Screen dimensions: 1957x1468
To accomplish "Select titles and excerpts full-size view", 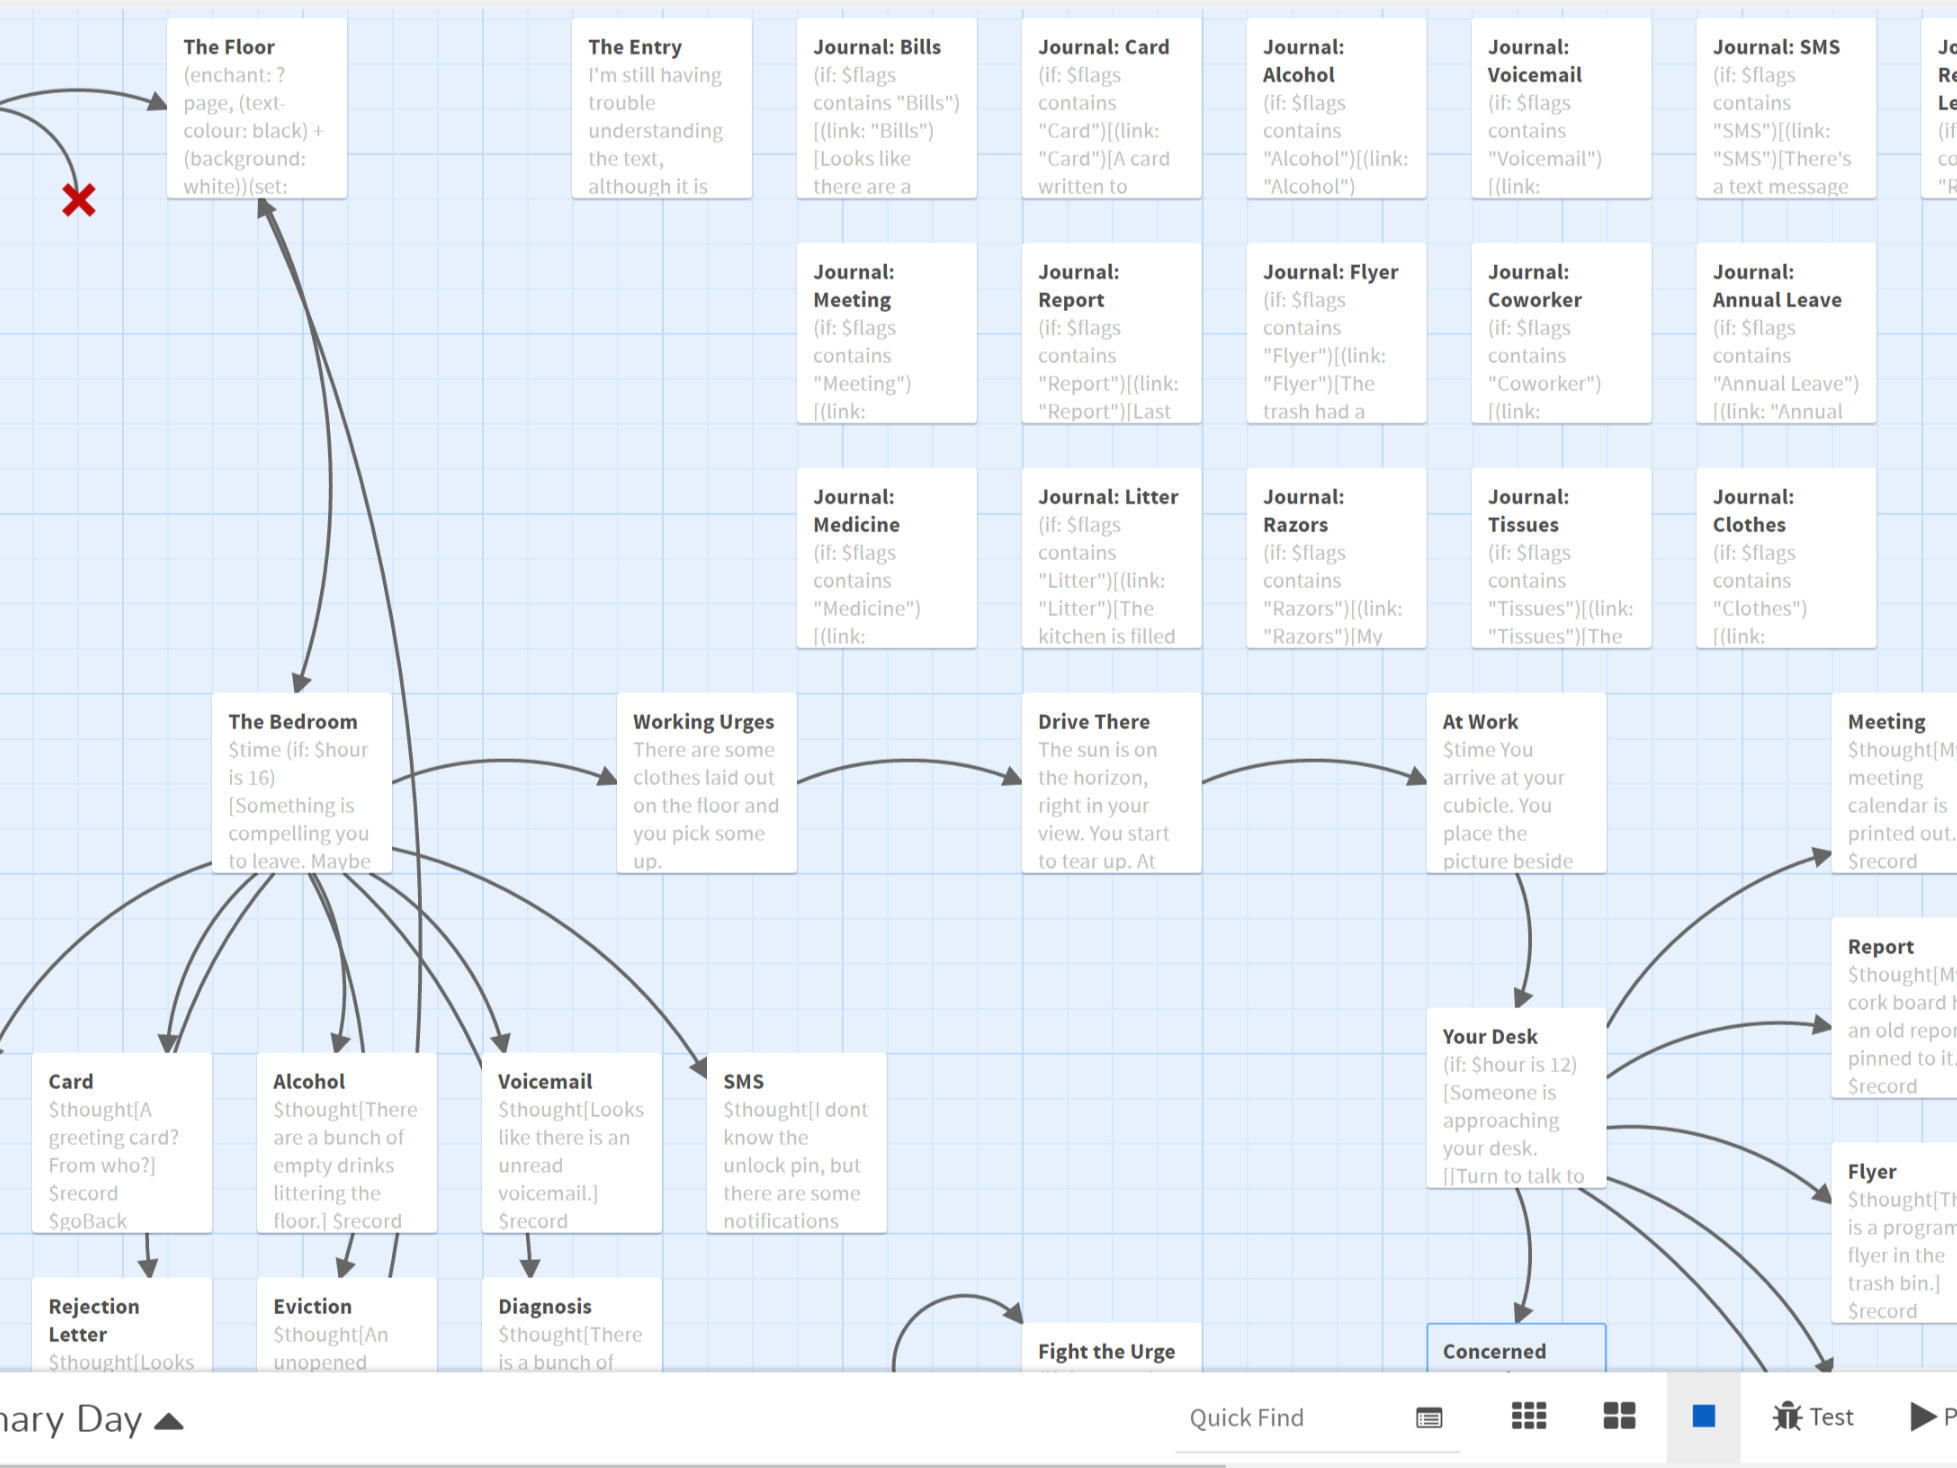I will [x=1704, y=1417].
